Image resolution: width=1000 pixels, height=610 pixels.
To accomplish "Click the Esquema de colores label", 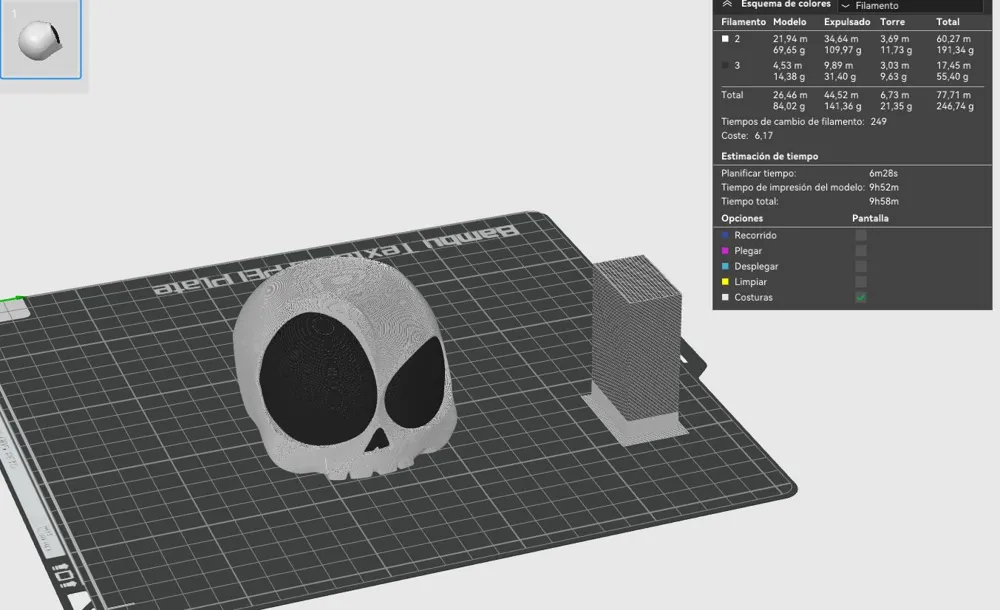I will (x=786, y=4).
